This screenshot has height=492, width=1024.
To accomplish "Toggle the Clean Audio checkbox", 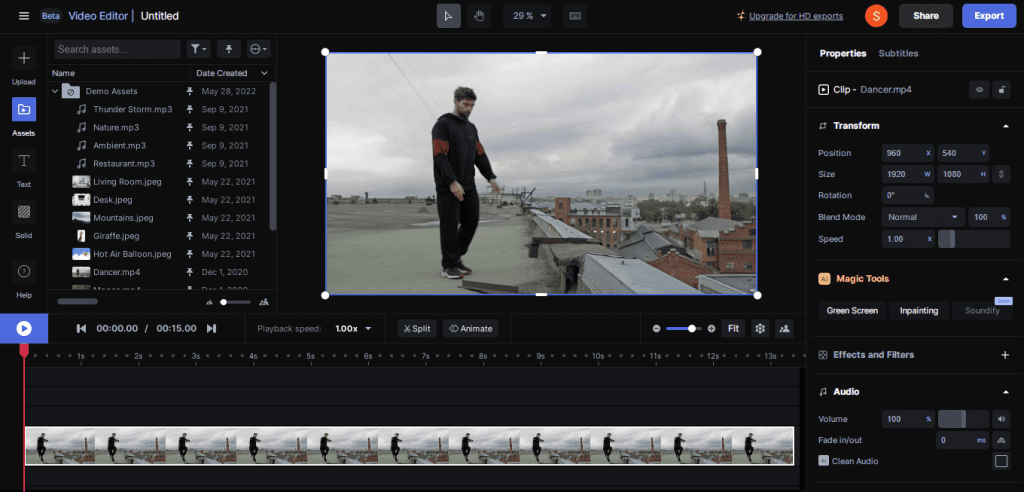I will click(x=1000, y=461).
